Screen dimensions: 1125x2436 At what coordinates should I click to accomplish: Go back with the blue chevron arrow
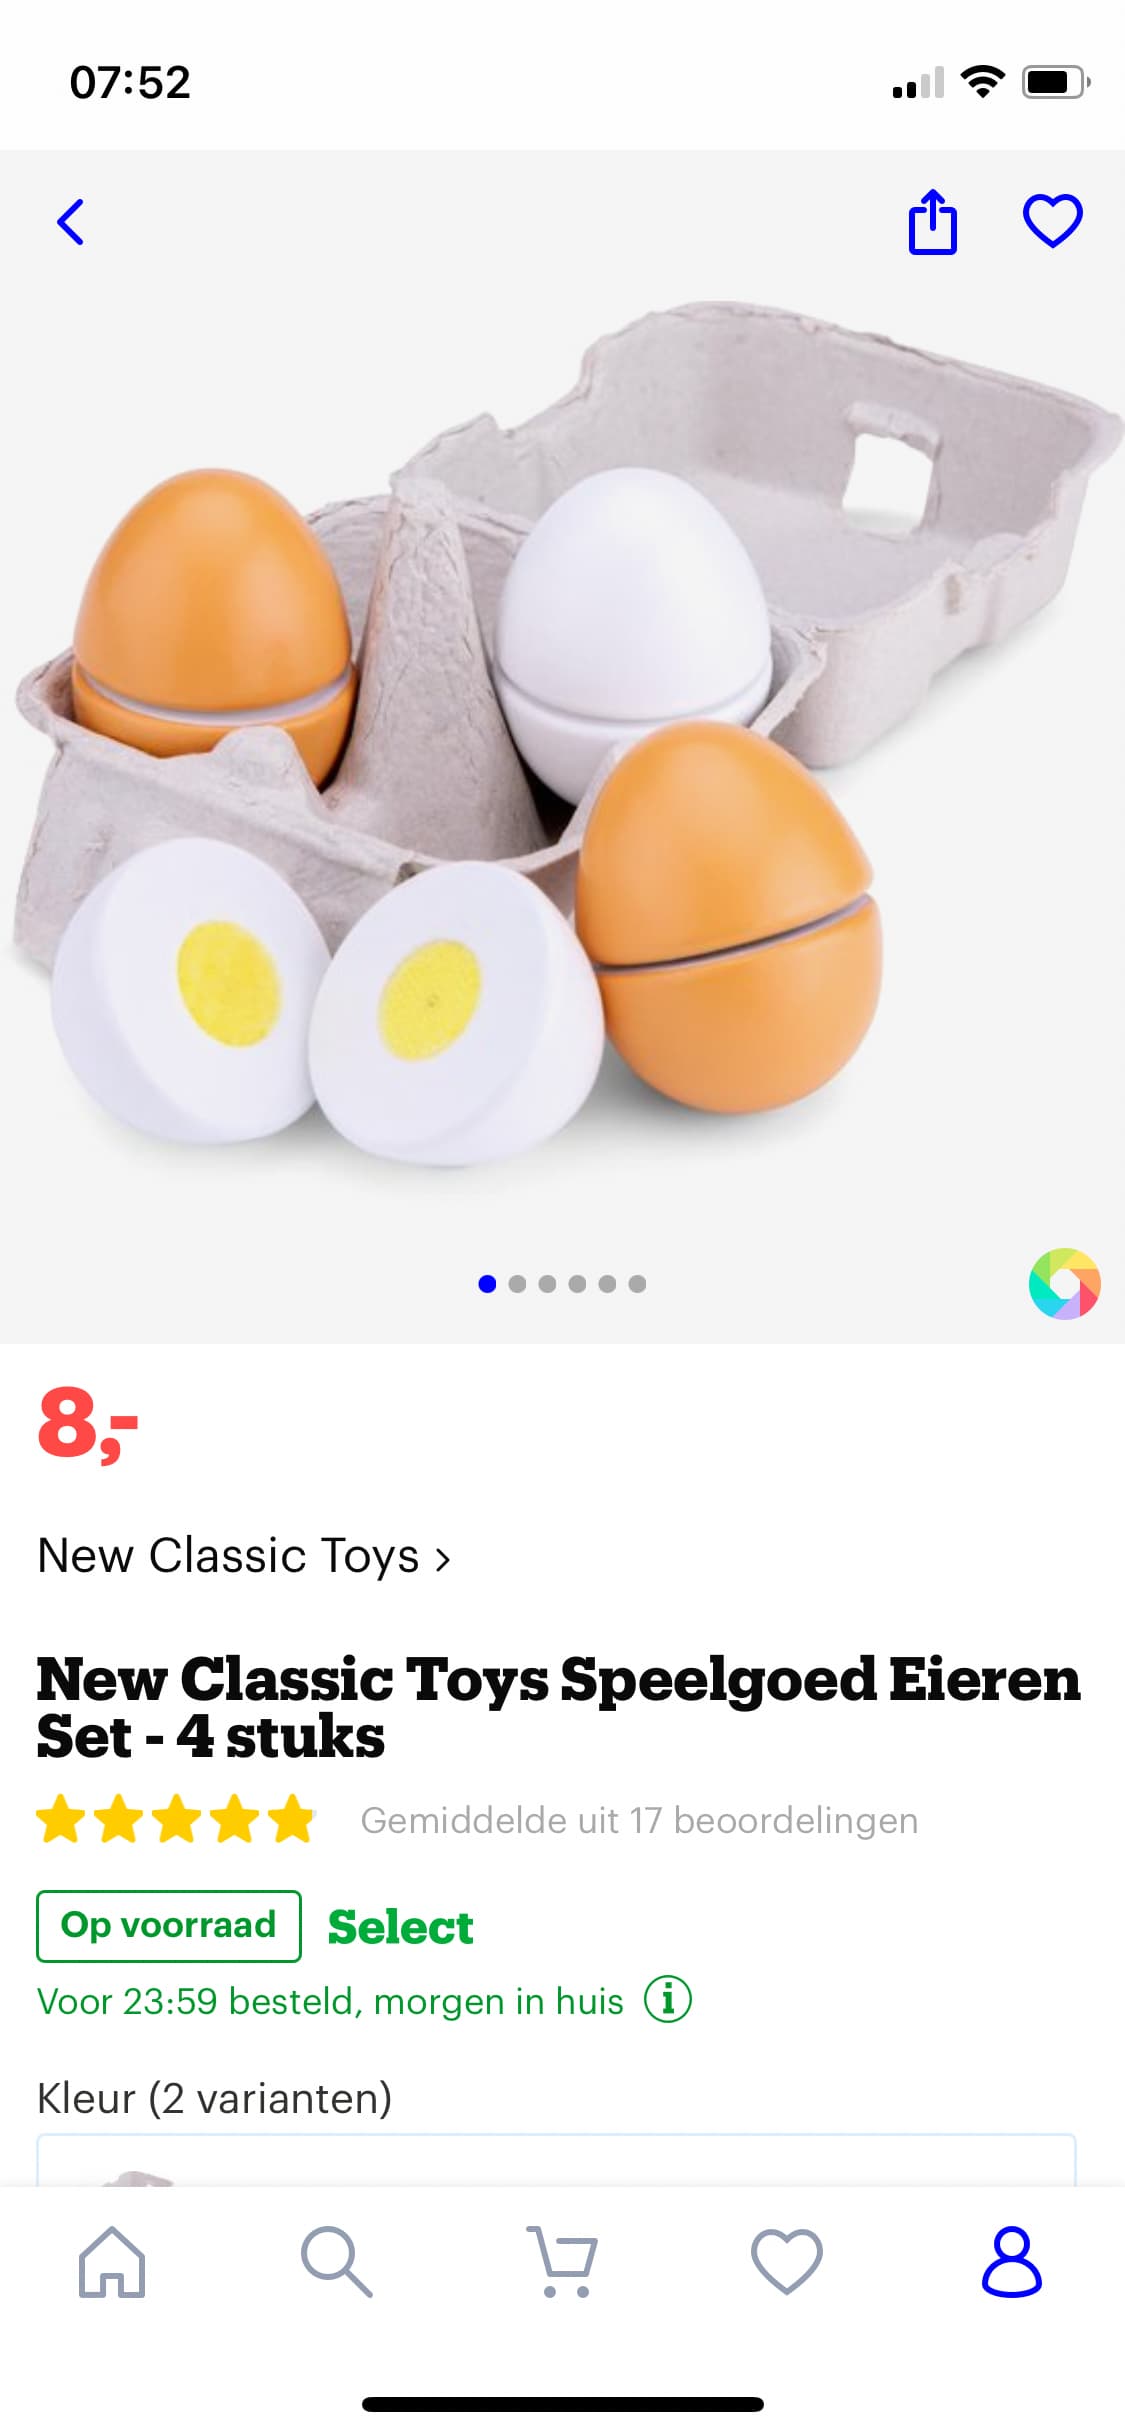[x=70, y=222]
